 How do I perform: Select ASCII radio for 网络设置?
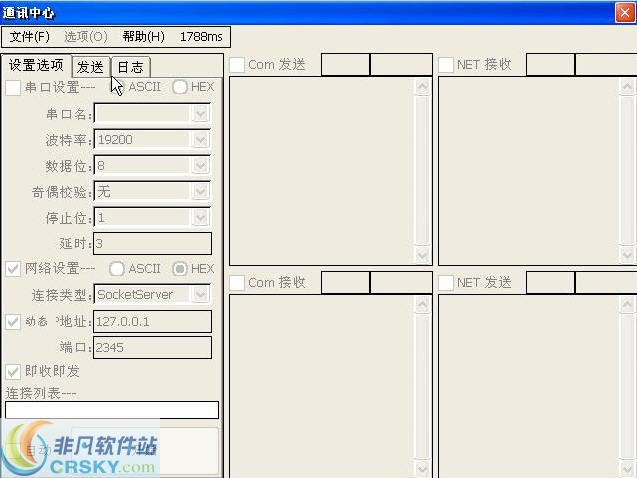(117, 269)
